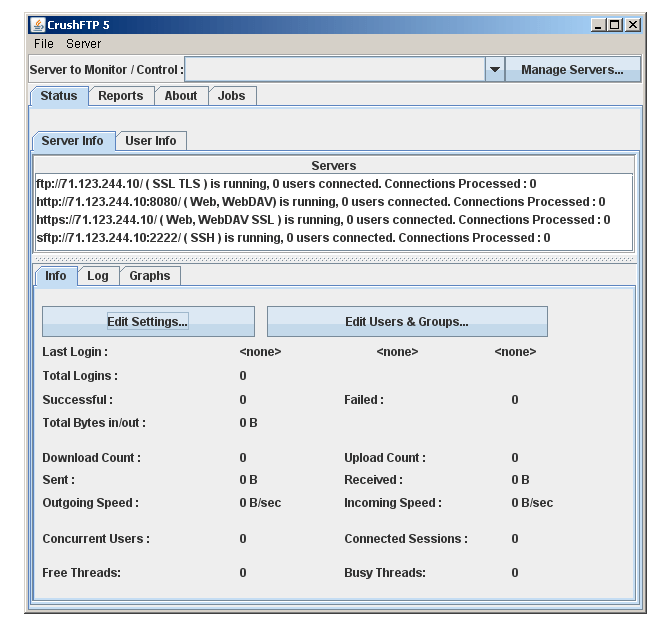Click the Total Logins label

click(x=80, y=376)
